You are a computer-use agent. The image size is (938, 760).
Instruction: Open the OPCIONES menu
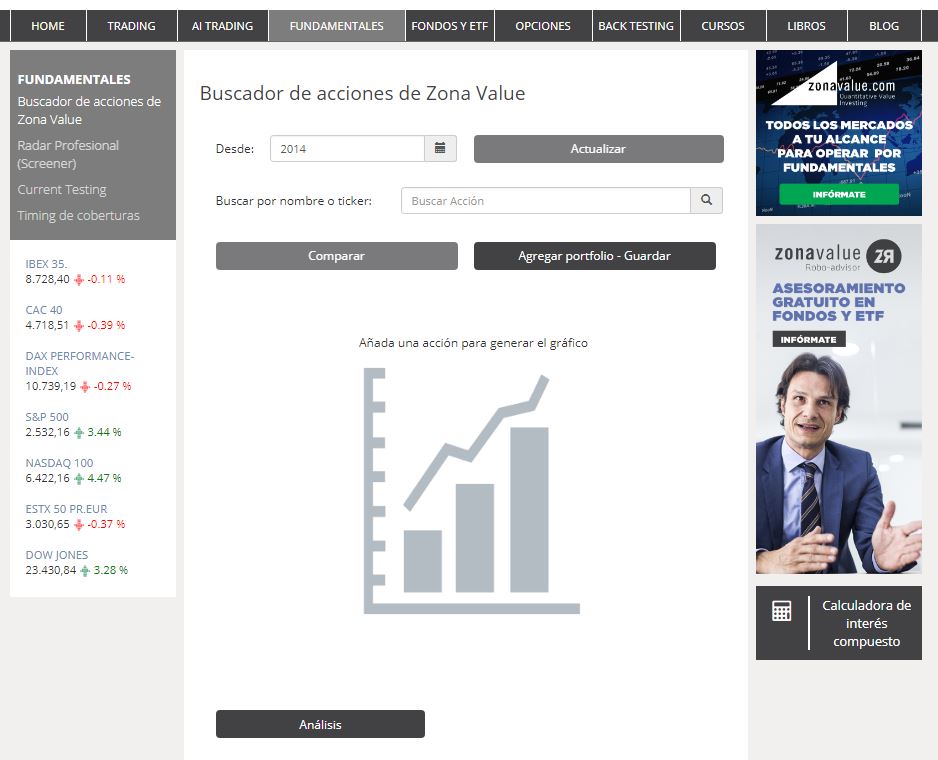pyautogui.click(x=543, y=26)
